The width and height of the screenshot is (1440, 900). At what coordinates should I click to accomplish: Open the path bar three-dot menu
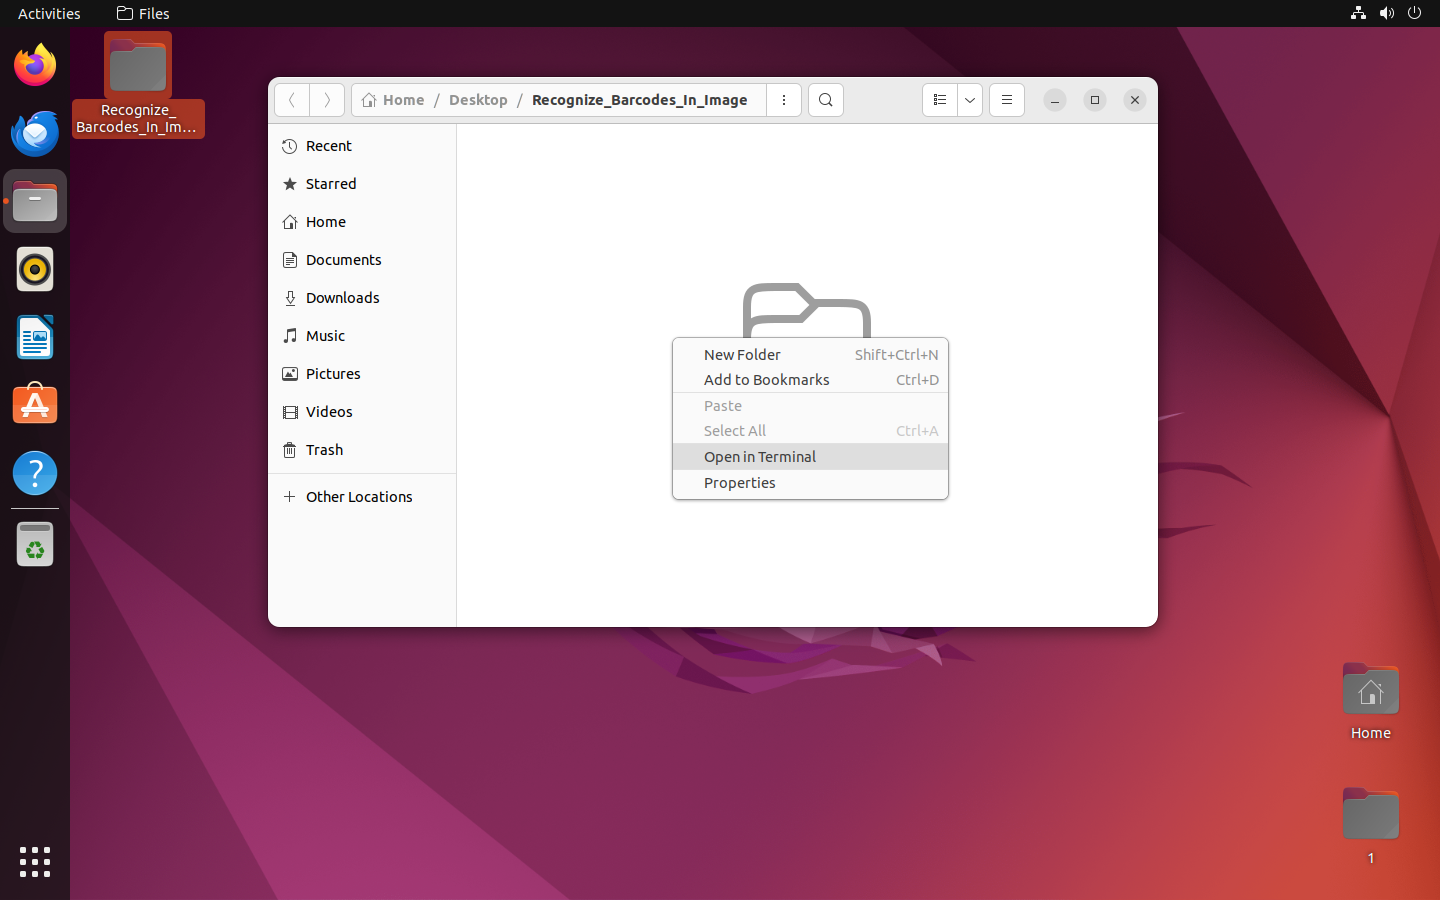point(784,100)
